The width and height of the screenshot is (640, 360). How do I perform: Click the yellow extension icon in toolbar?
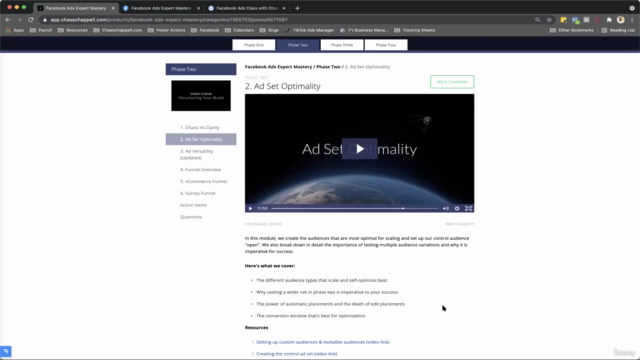[x=564, y=20]
